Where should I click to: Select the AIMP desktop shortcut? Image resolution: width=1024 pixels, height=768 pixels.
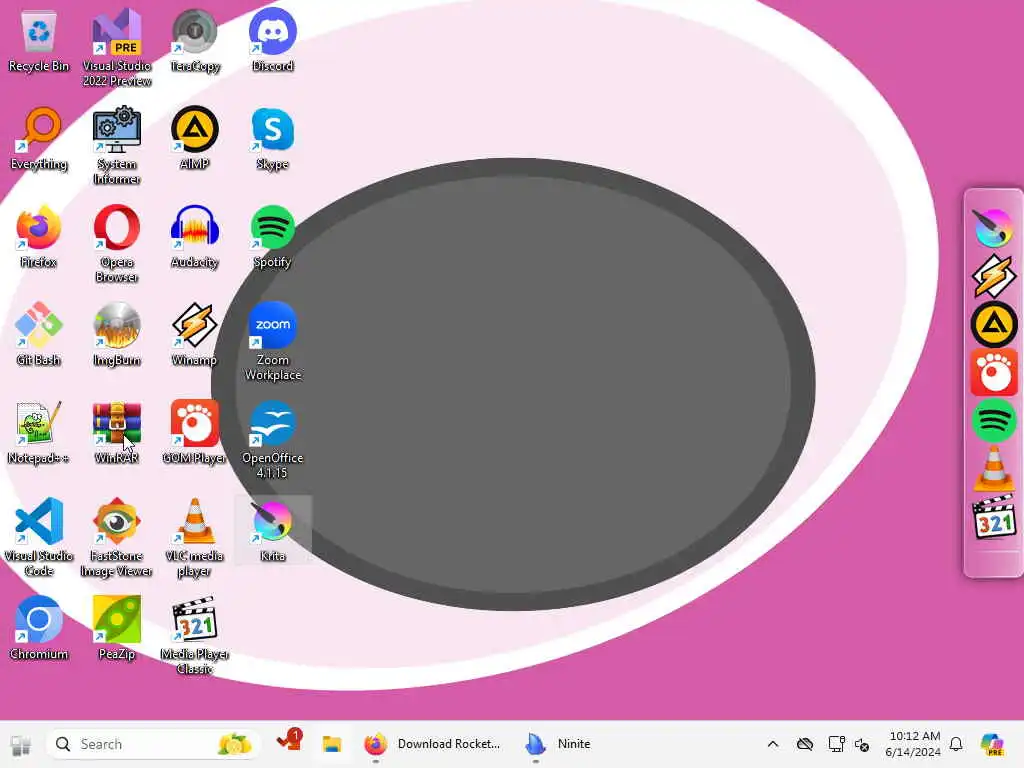195,138
